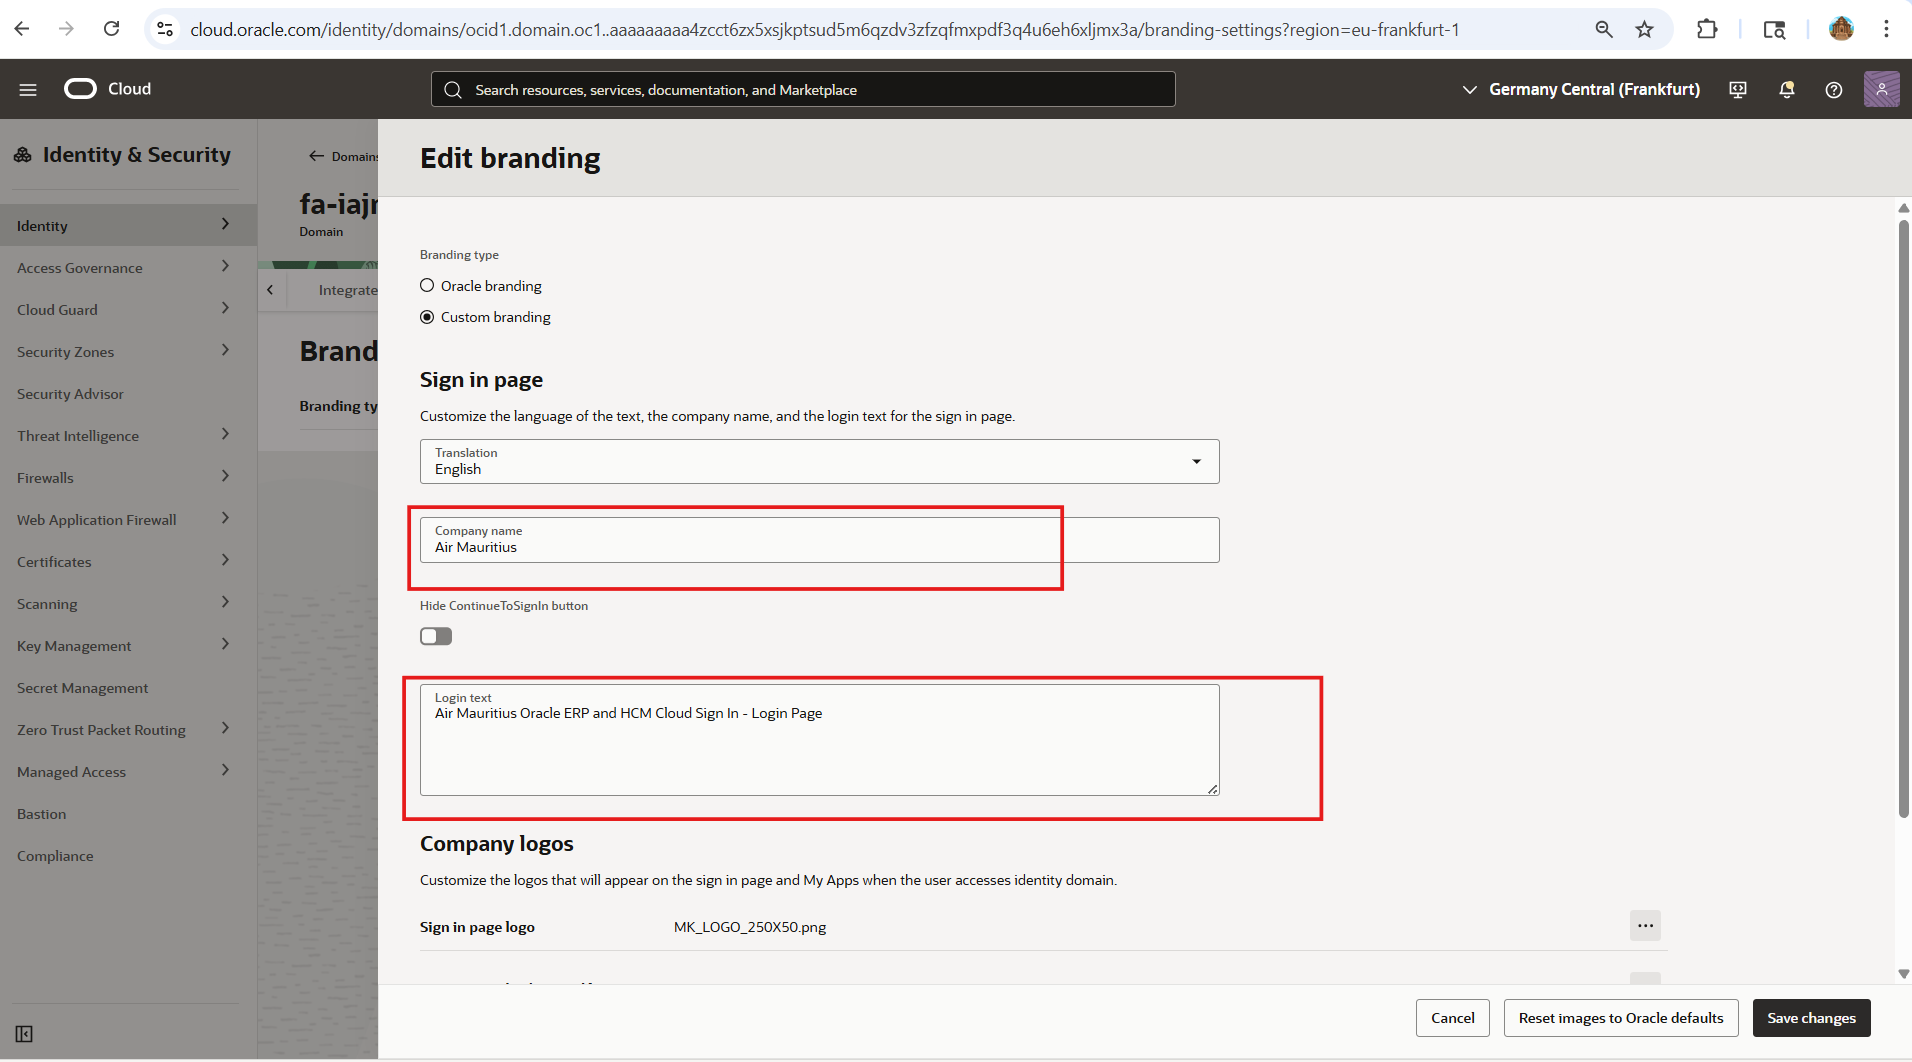Screen dimensions: 1912x1062
Task: Click Reset images to Oracle defaults
Action: point(1620,1018)
